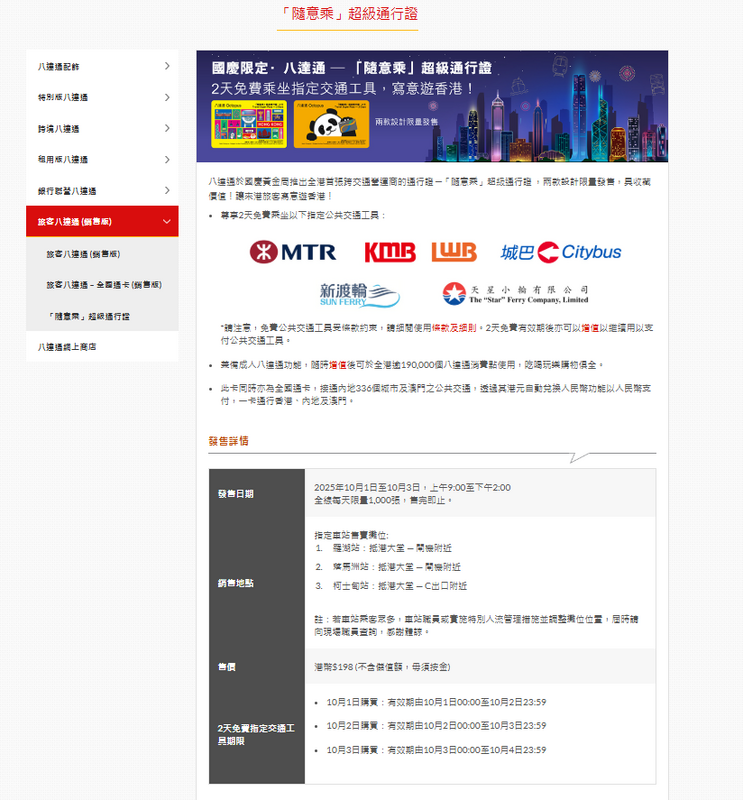Click the 城巴 Citybus logo
The height and width of the screenshot is (800, 743).
coord(561,252)
